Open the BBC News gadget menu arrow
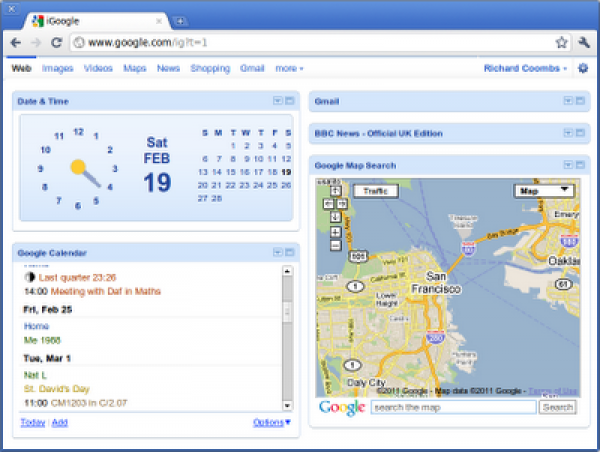 568,133
